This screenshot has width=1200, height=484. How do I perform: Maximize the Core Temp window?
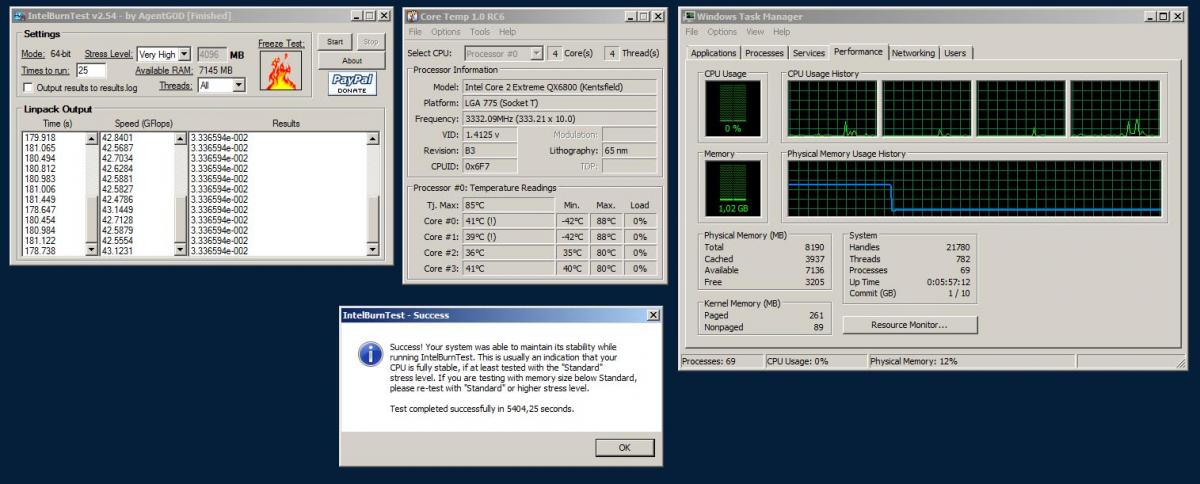pyautogui.click(x=642, y=16)
